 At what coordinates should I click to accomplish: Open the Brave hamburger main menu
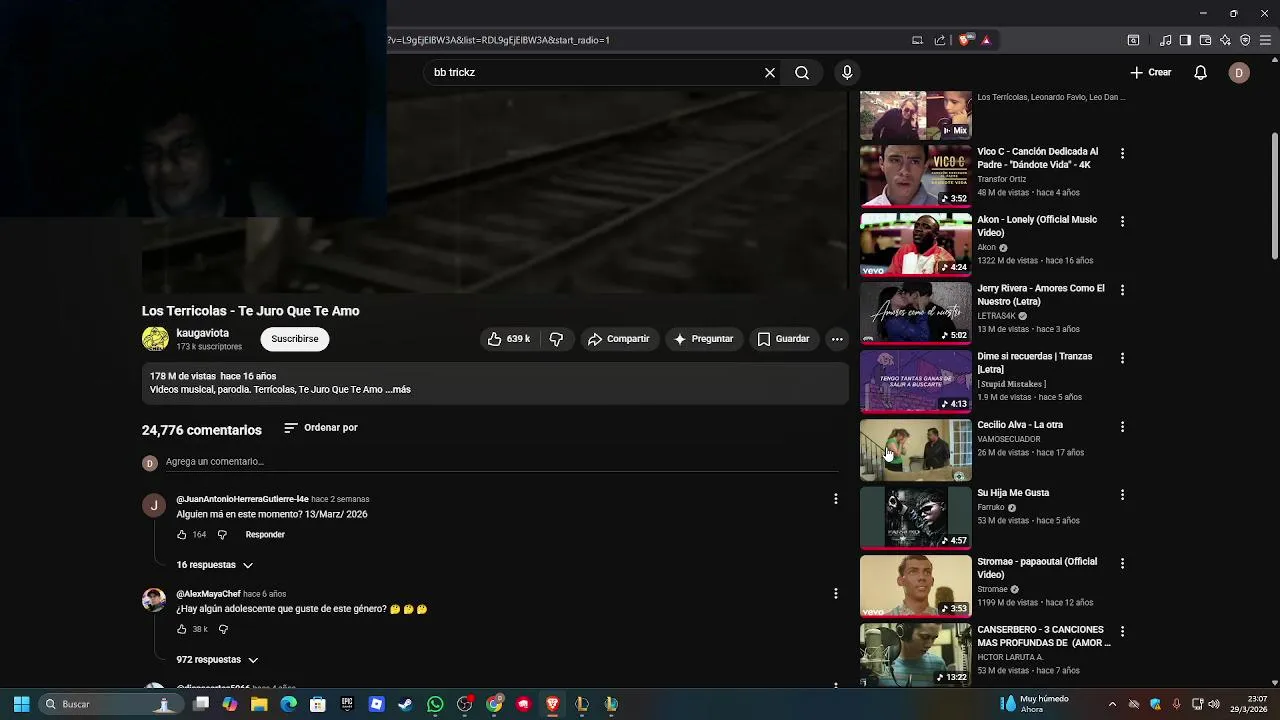click(x=1266, y=40)
